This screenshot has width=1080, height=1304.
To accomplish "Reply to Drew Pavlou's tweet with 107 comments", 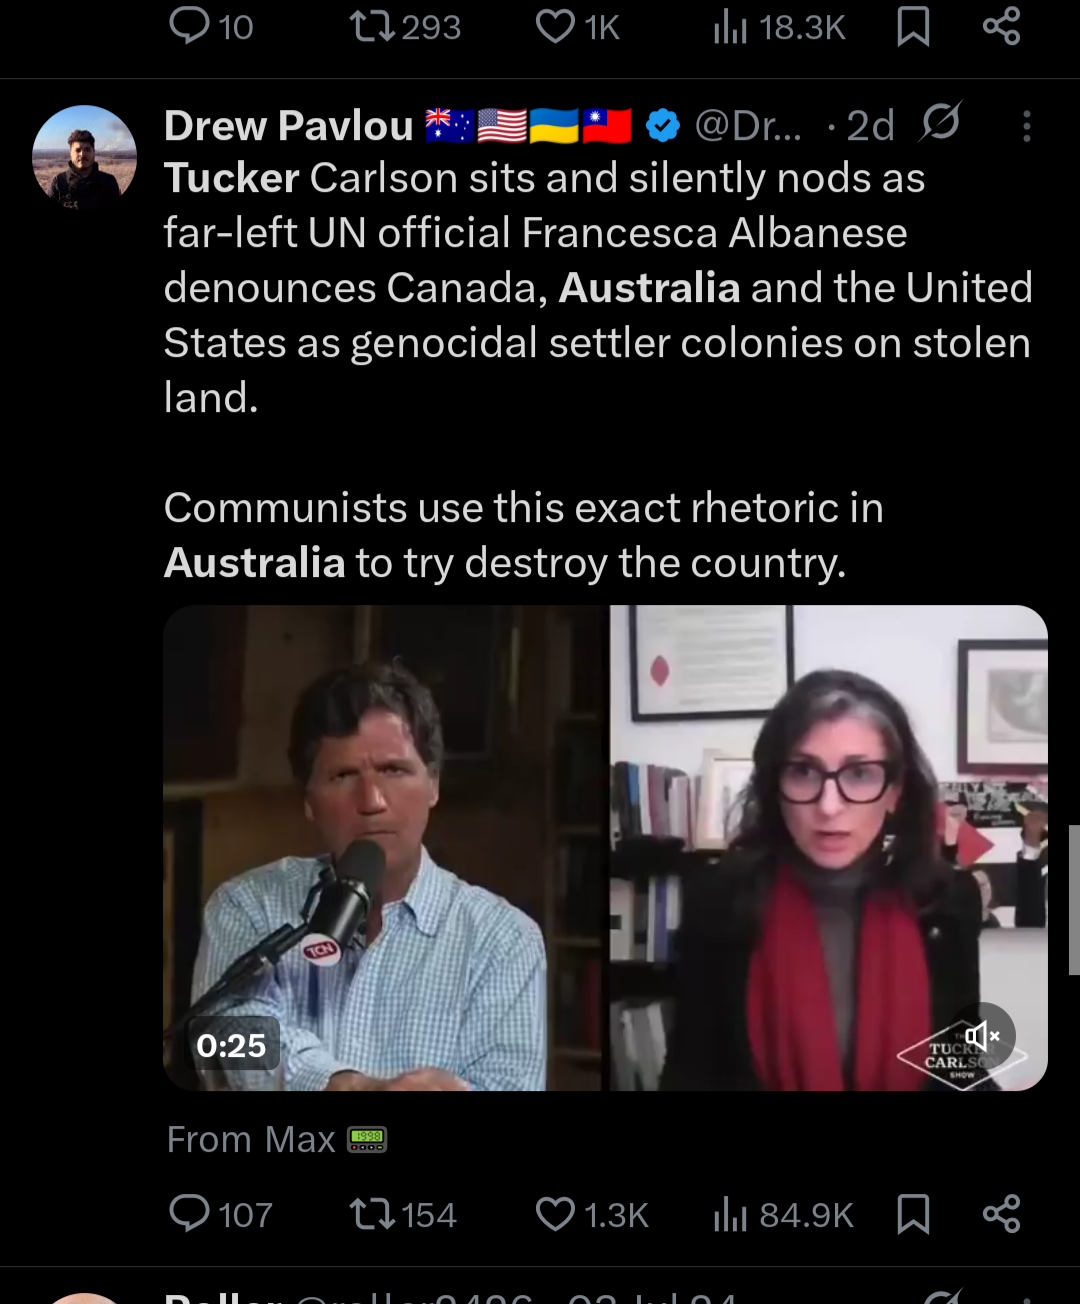I will tap(220, 1214).
